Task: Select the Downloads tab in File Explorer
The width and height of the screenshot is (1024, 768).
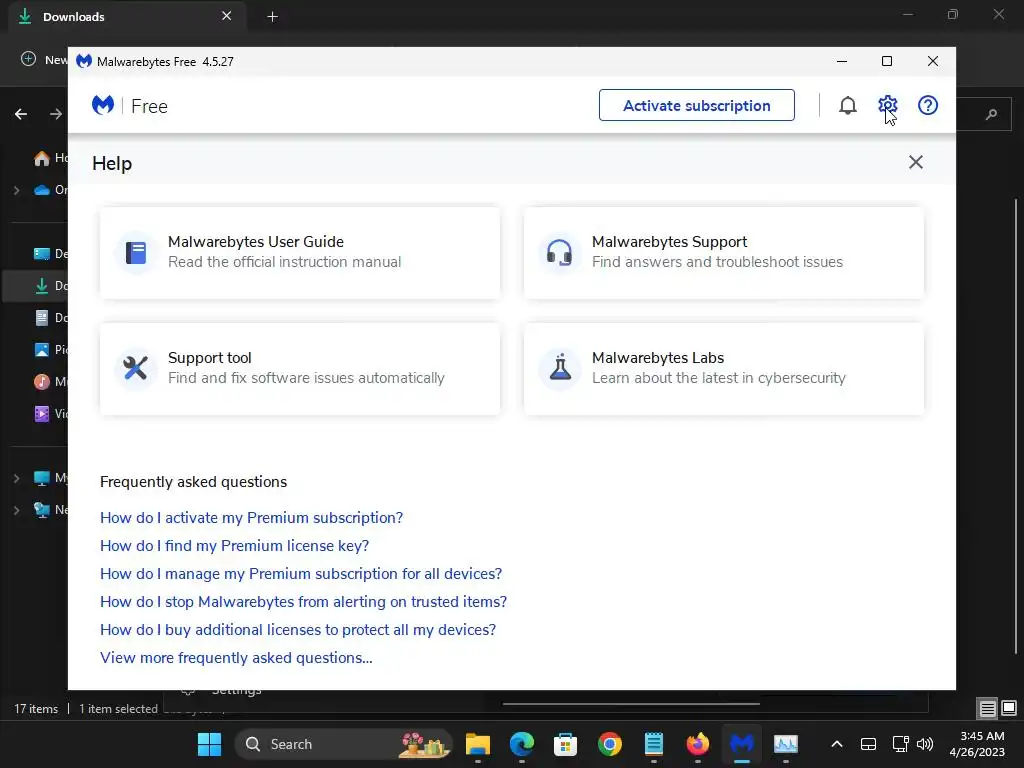Action: coord(127,16)
